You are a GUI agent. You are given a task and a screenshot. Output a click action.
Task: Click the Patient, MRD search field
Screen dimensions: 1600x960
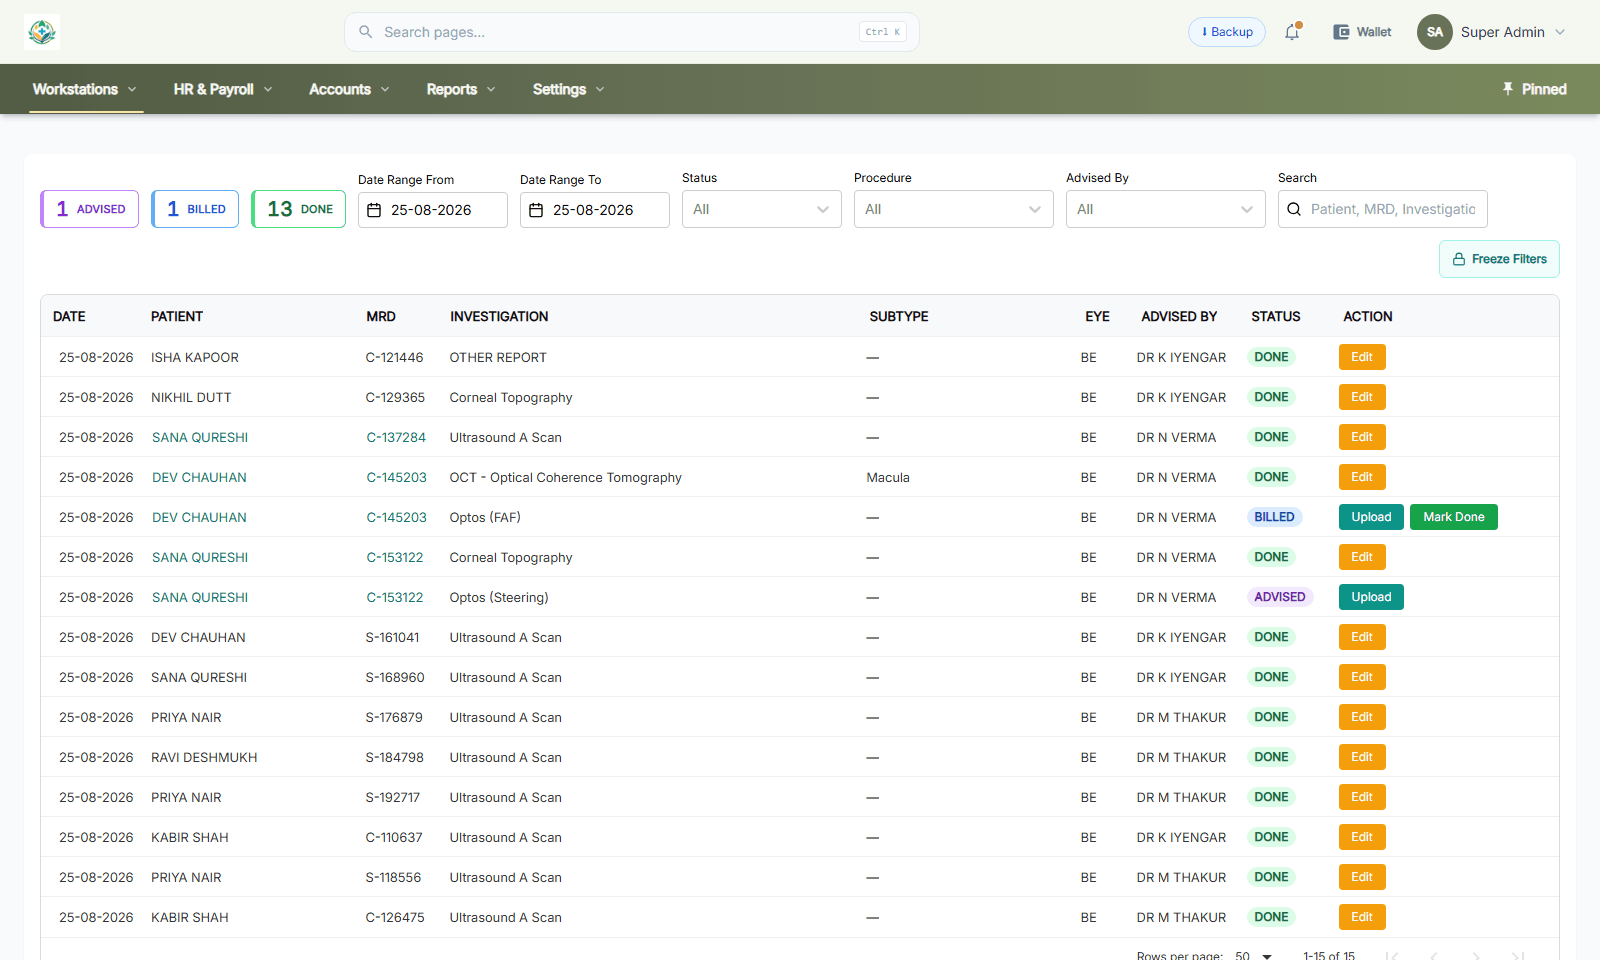(x=1383, y=209)
